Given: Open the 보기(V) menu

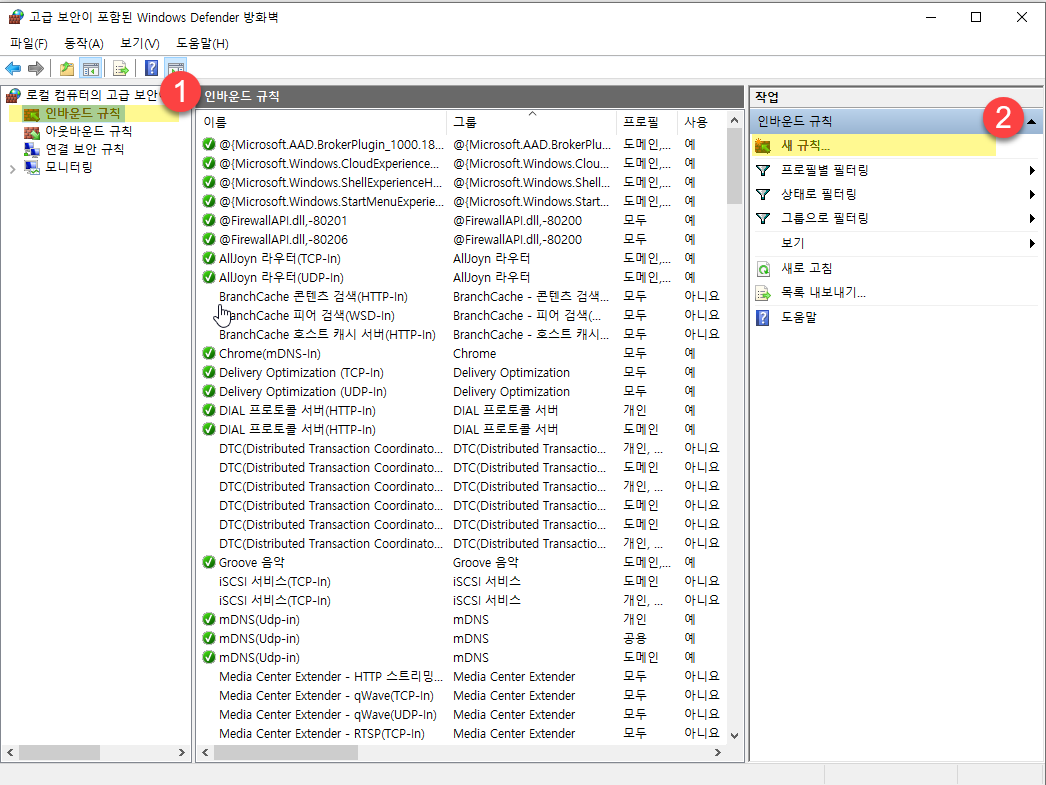Looking at the screenshot, I should point(139,43).
